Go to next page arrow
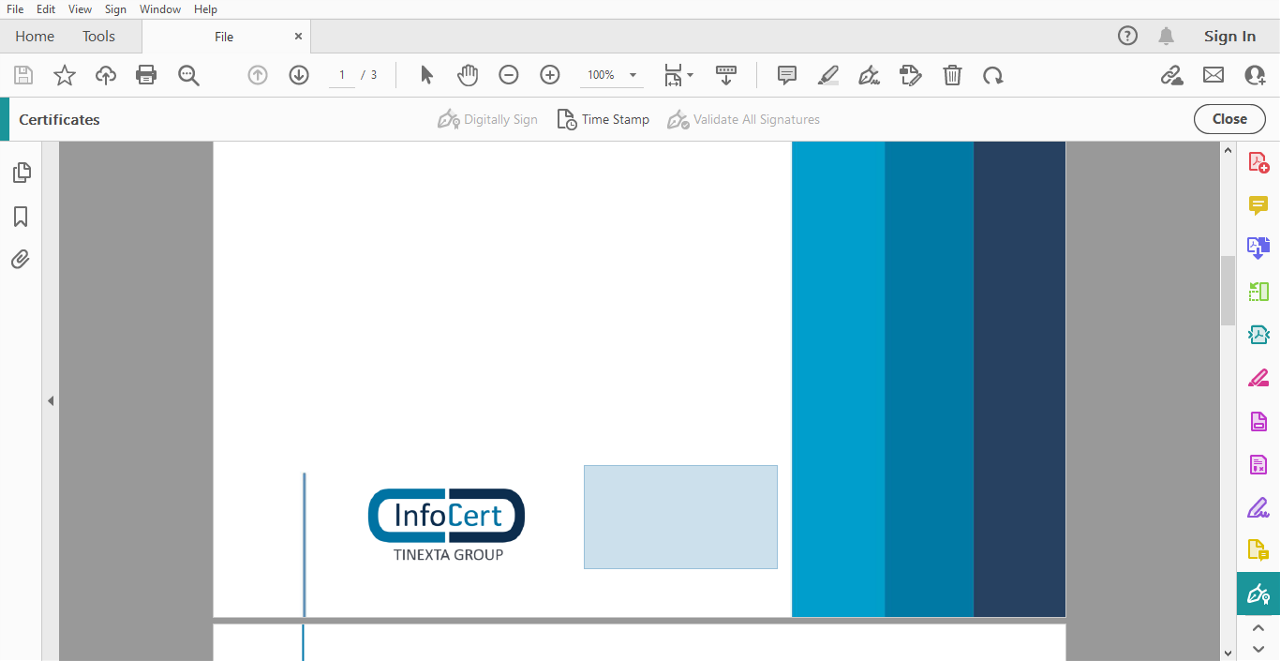The height and width of the screenshot is (661, 1280). (299, 75)
